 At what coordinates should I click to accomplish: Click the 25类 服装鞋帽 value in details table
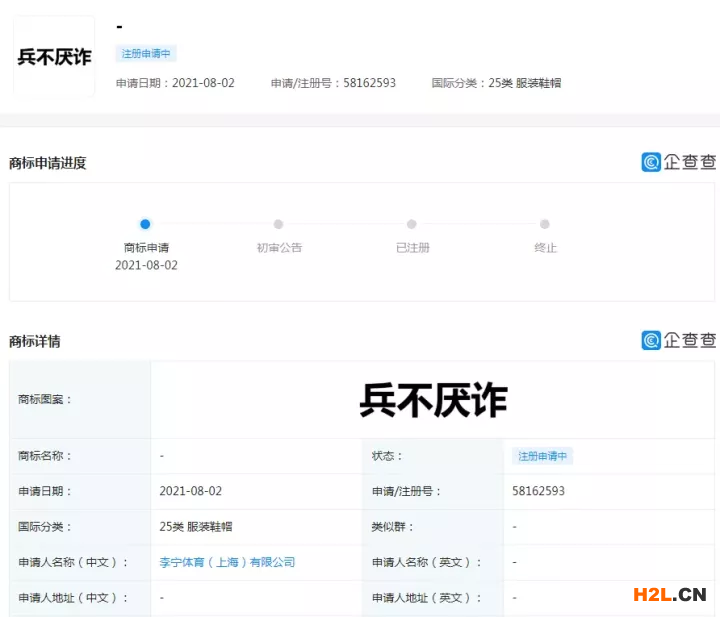196,526
